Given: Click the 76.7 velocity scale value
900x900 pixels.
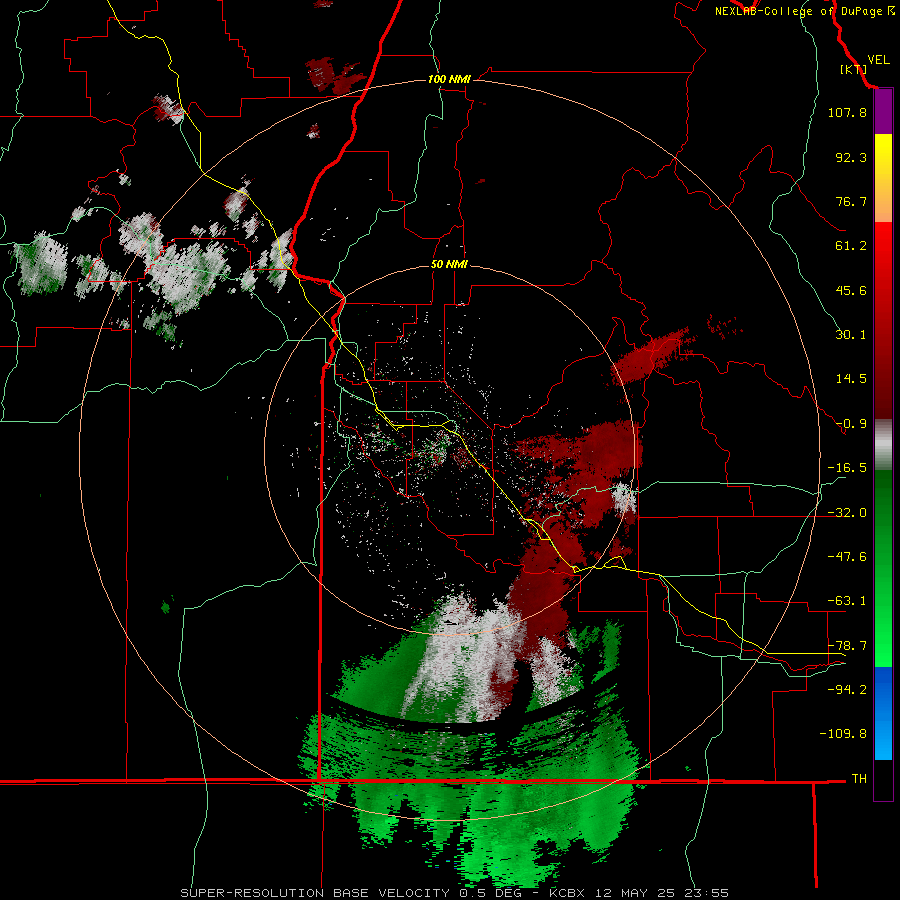Looking at the screenshot, I should (x=851, y=201).
